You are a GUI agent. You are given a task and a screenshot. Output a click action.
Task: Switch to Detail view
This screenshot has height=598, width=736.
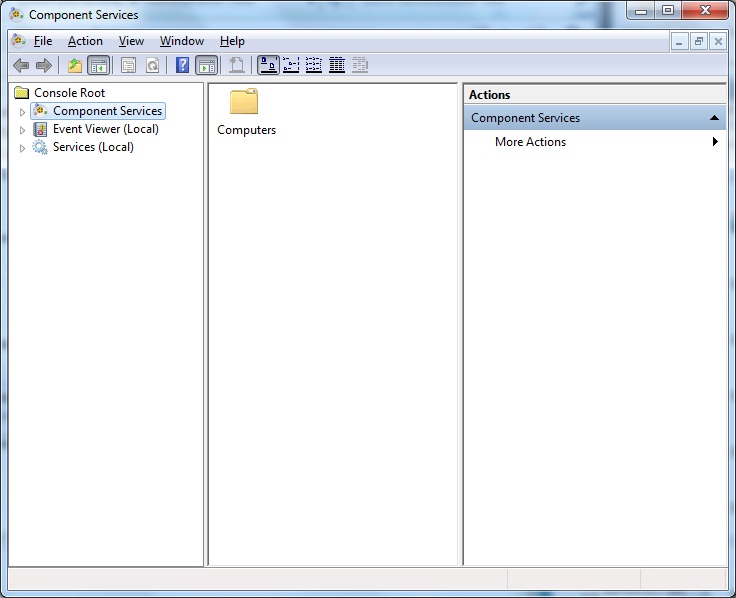[x=337, y=65]
